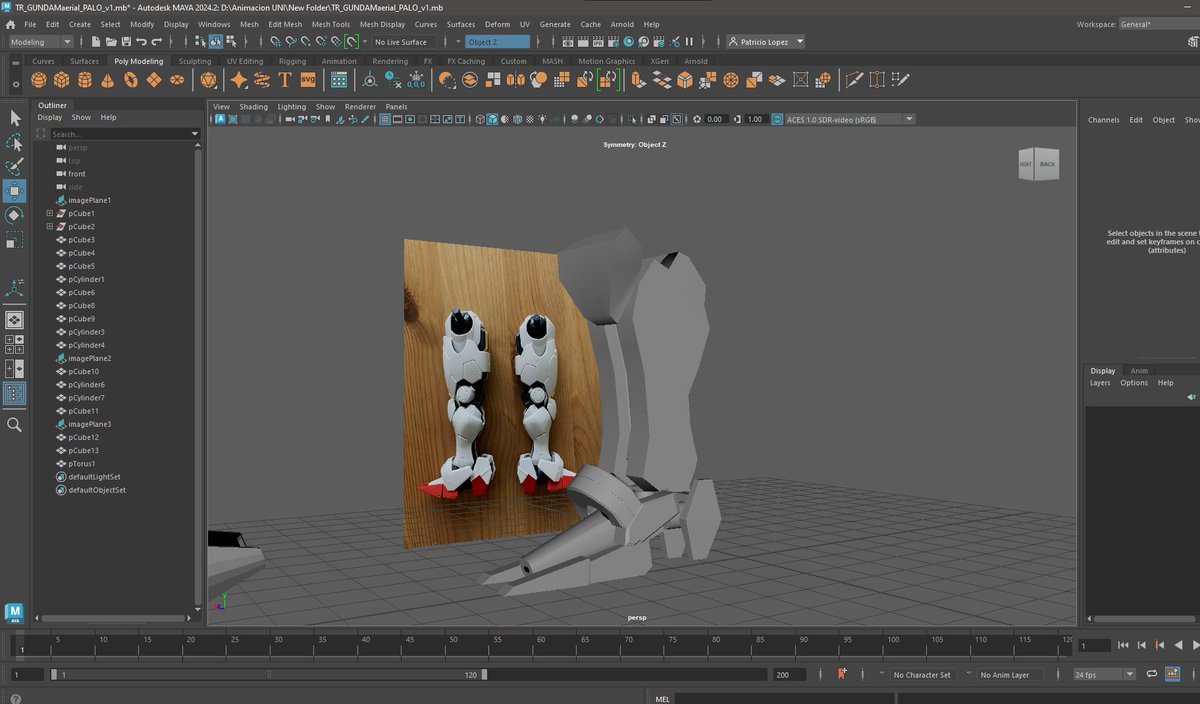Click the polygon sphere shelf icon

[x=38, y=80]
